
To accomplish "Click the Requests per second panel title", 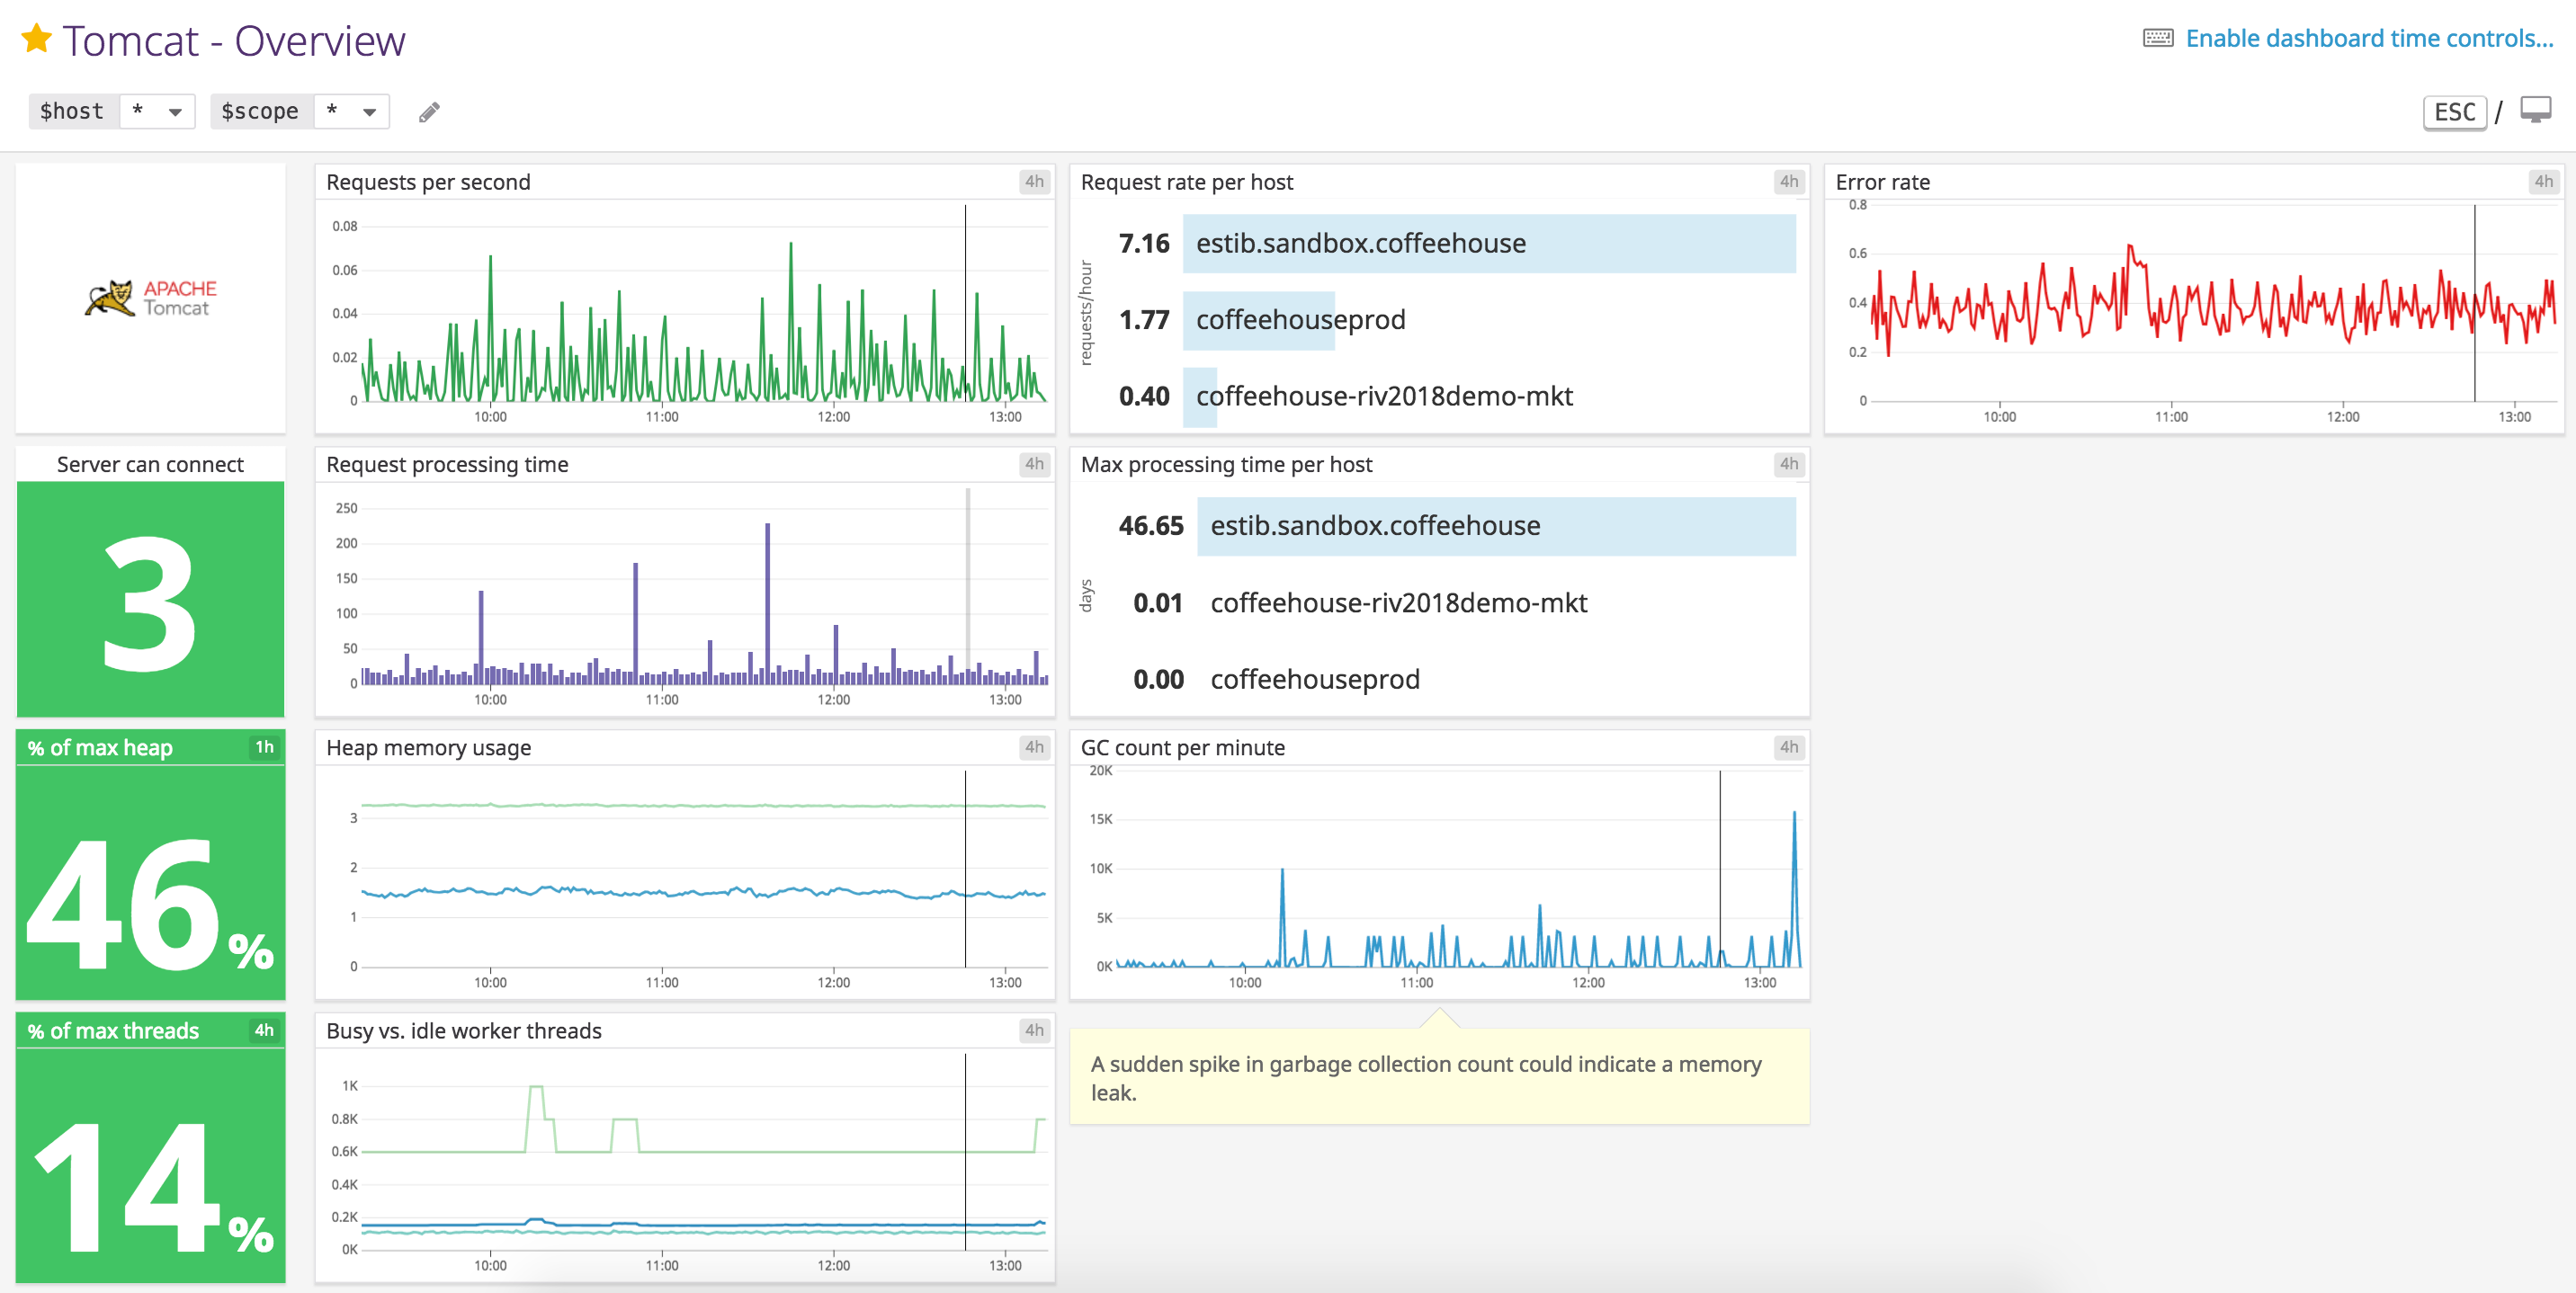I will (x=428, y=182).
